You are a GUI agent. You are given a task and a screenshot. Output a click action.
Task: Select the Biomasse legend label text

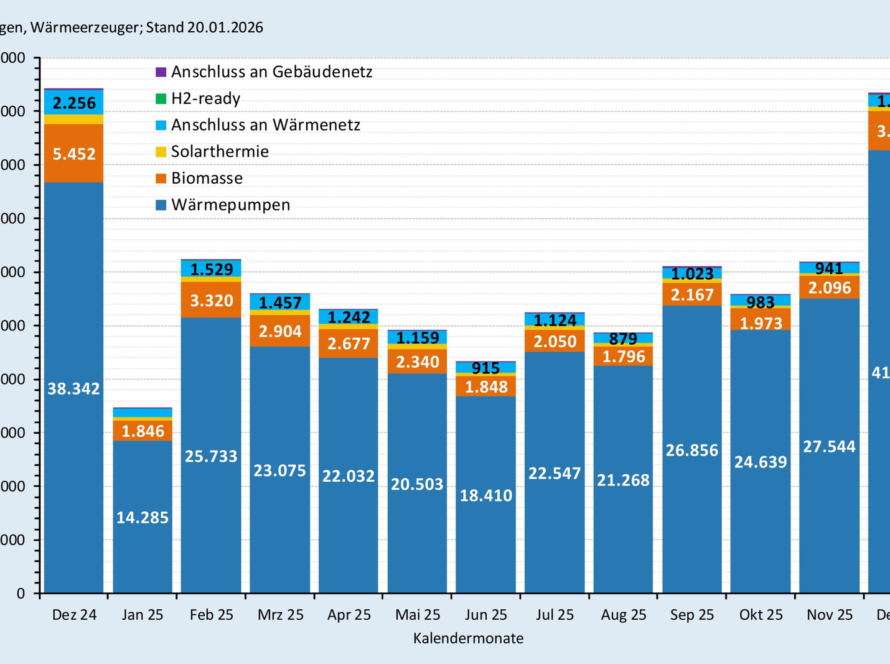[207, 179]
